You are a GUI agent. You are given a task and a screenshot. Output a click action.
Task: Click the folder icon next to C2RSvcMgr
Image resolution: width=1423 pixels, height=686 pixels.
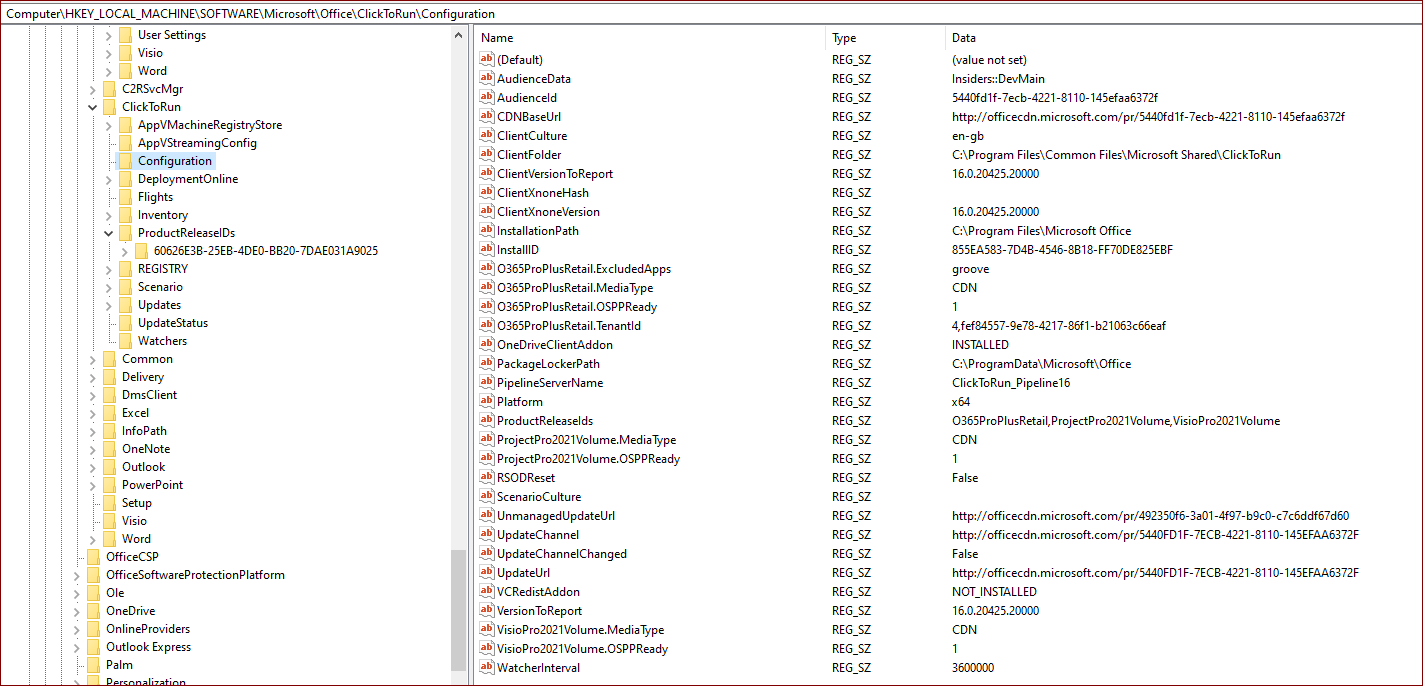pyautogui.click(x=110, y=89)
